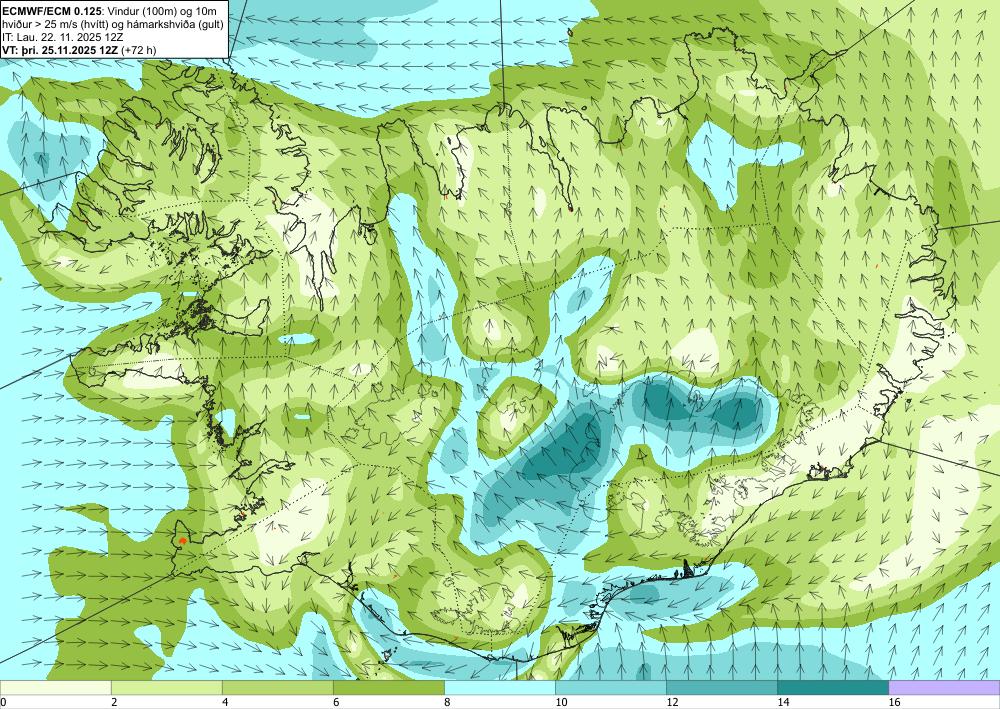Click the legend scale label '8'
Viewport: 1000px width, 709px height.
point(447,702)
